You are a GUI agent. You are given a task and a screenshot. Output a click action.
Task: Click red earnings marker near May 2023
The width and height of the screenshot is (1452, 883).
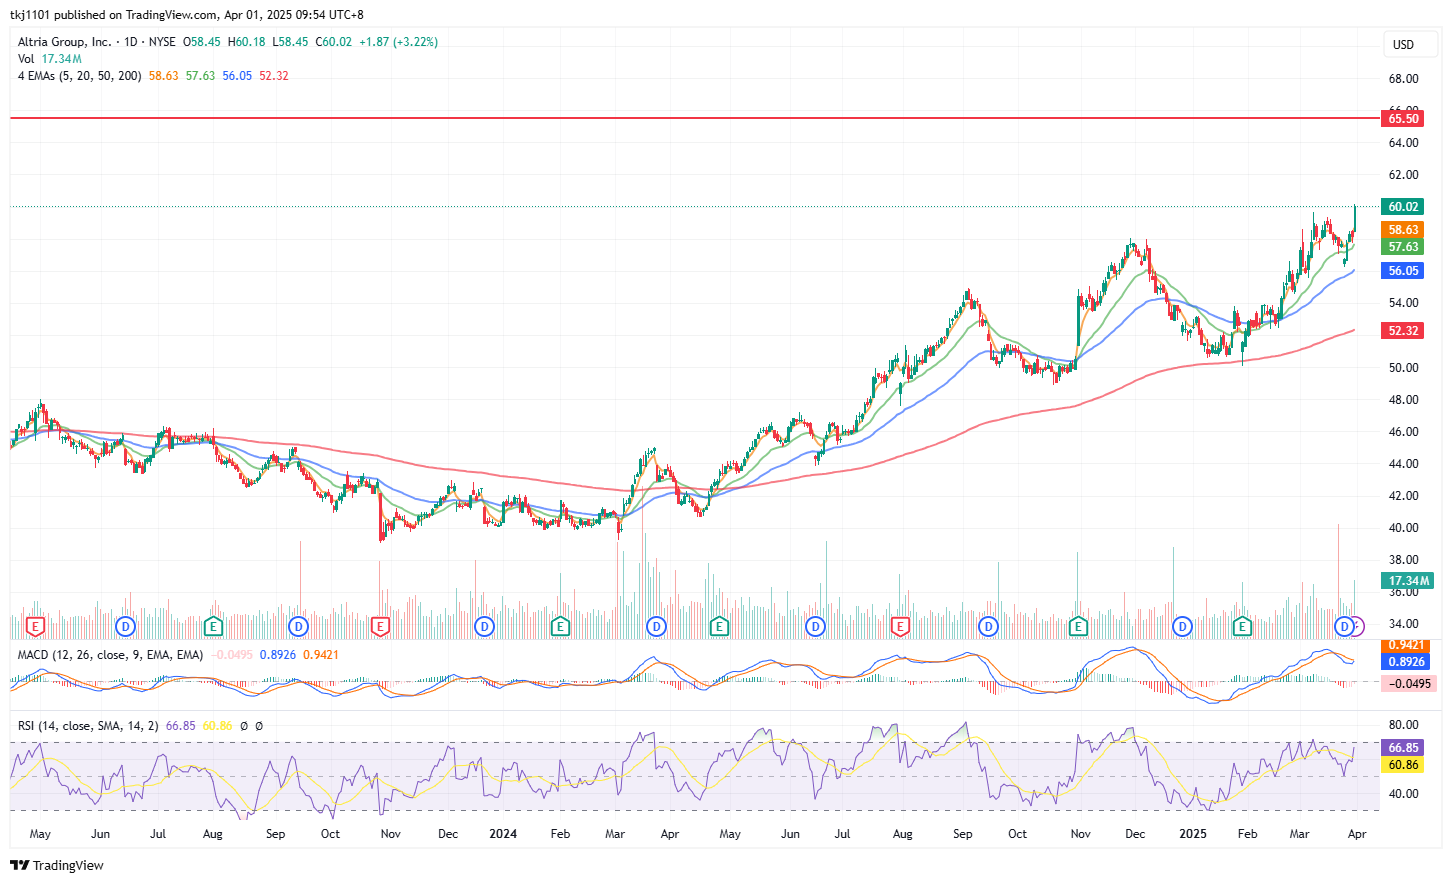click(35, 627)
